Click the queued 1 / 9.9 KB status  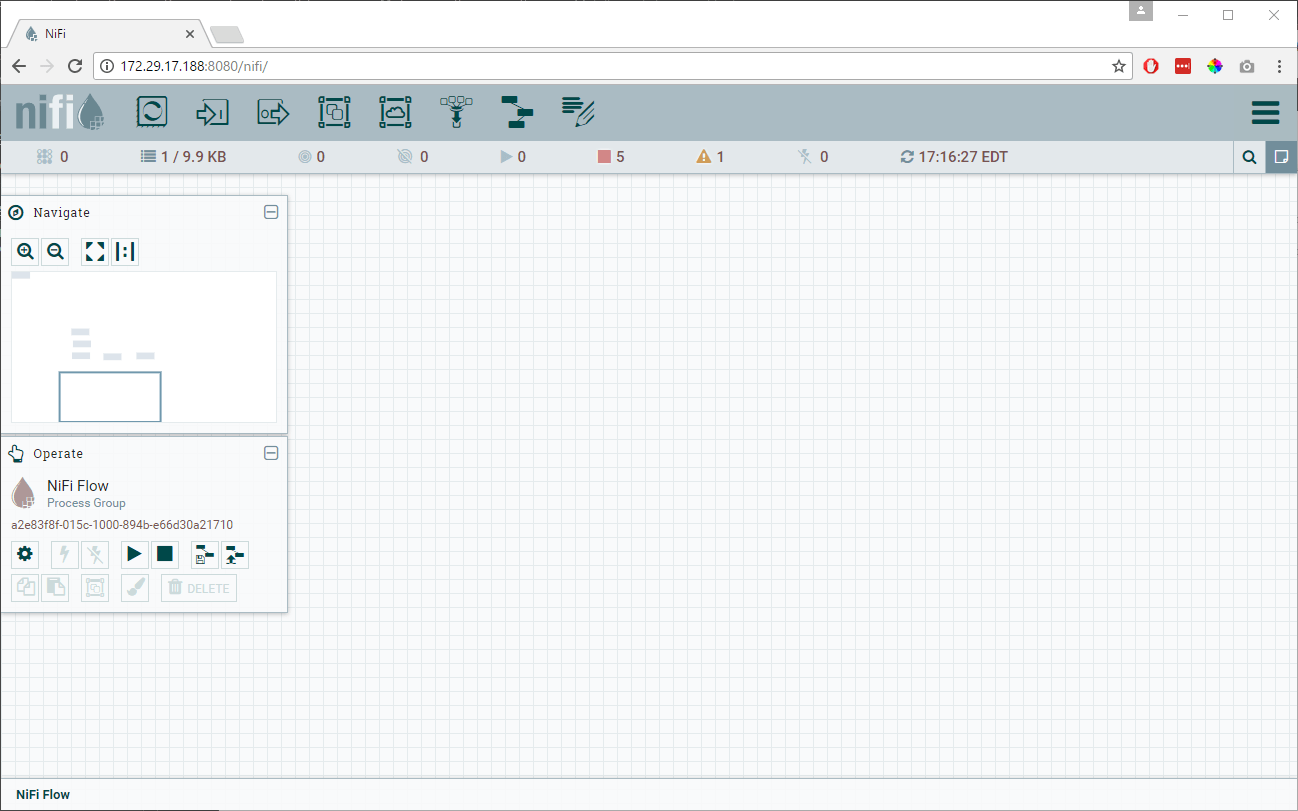point(183,157)
